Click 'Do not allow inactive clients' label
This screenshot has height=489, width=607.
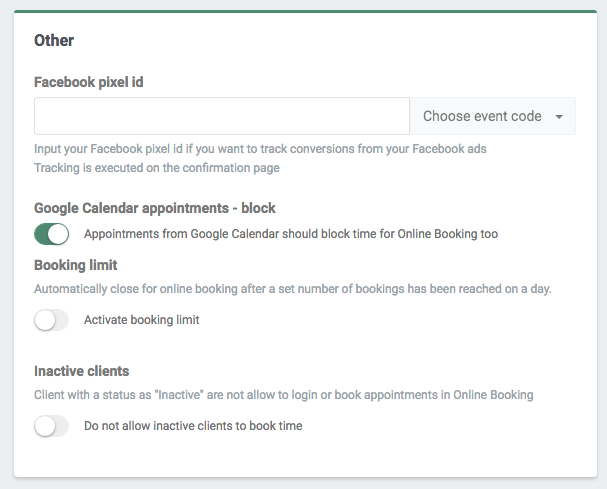coord(193,426)
